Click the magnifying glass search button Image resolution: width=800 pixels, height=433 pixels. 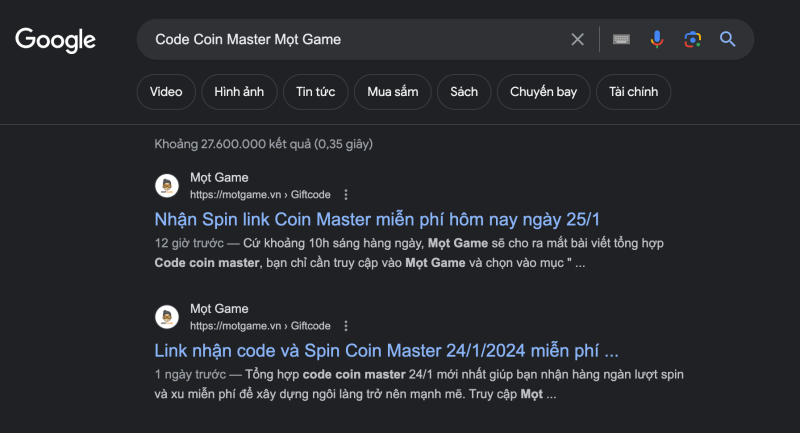coord(728,39)
